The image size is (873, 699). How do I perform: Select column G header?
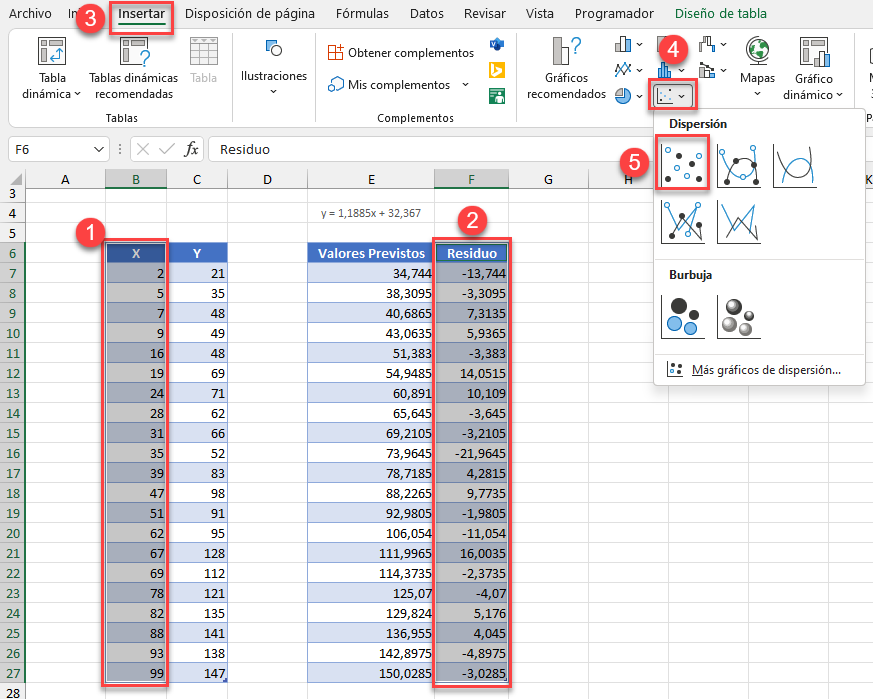548,179
